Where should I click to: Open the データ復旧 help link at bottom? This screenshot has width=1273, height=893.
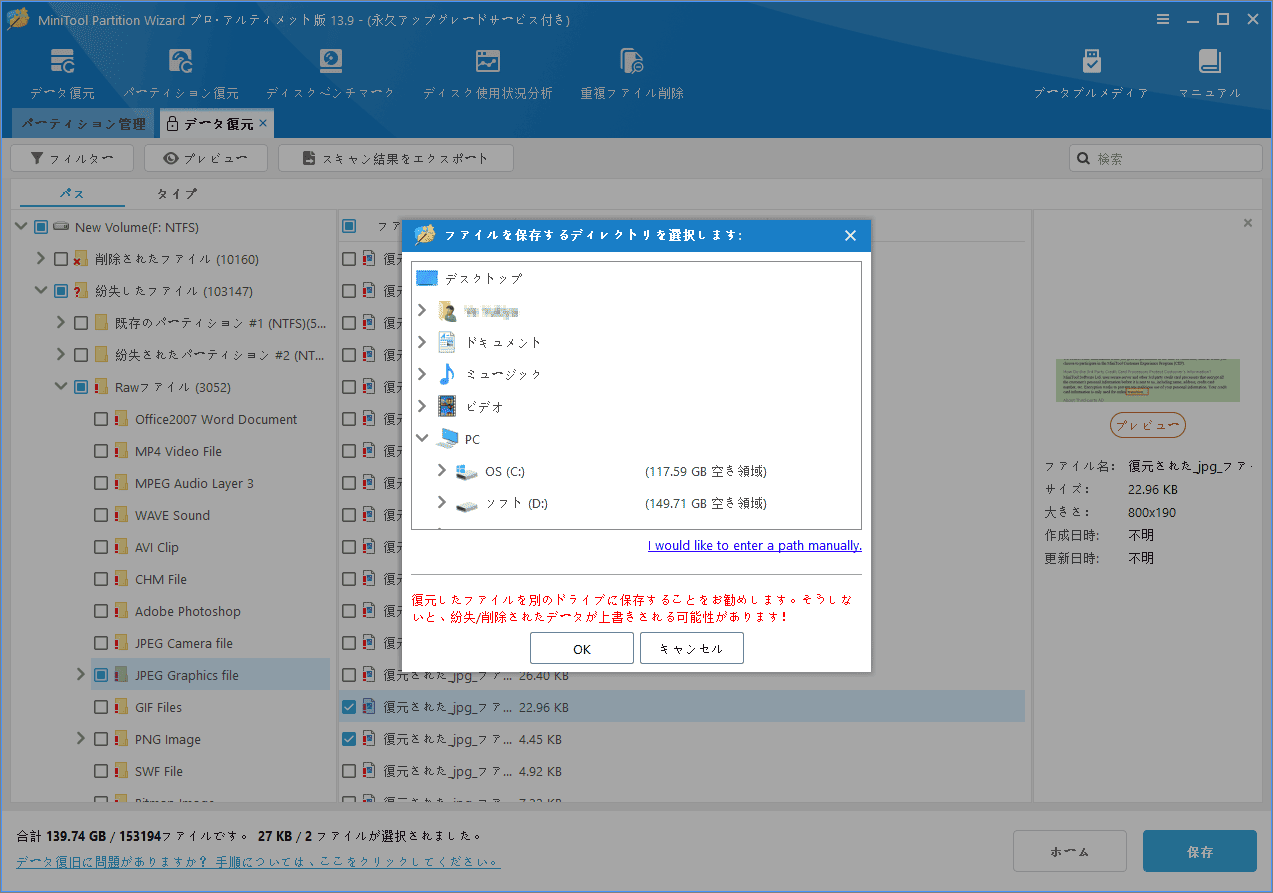pos(258,861)
